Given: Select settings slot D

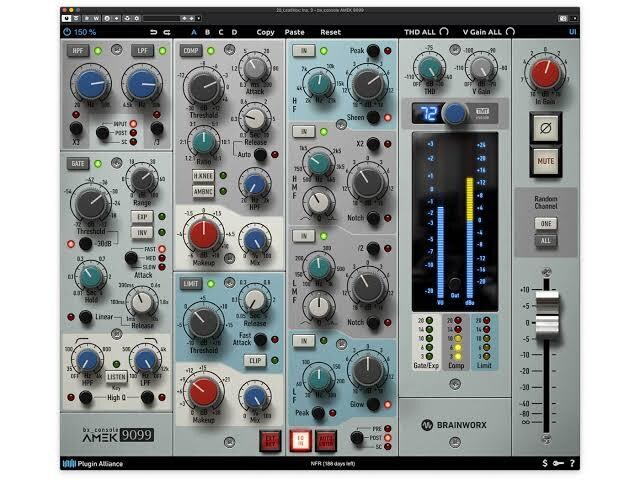Looking at the screenshot, I should [234, 32].
